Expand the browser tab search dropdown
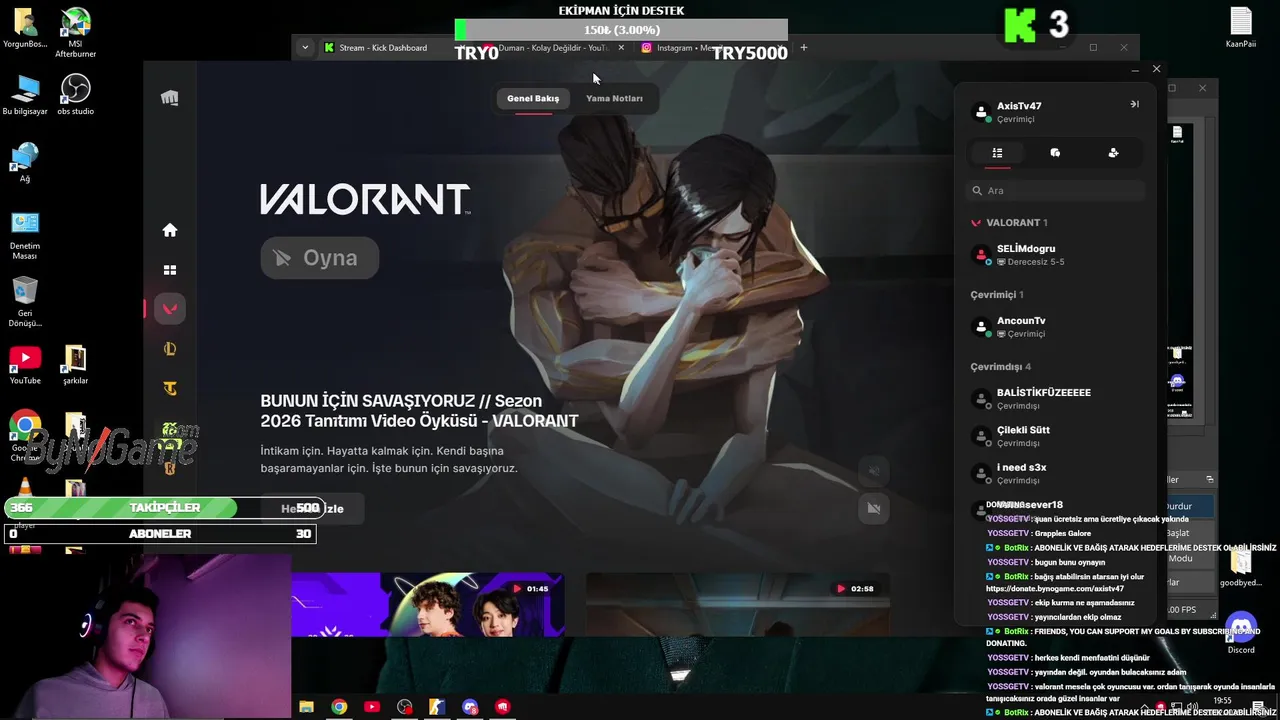The image size is (1280, 720). (305, 47)
